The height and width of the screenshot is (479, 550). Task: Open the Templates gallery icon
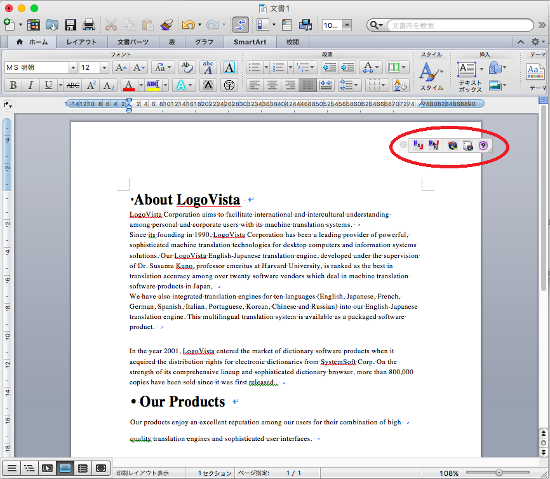(x=33, y=25)
